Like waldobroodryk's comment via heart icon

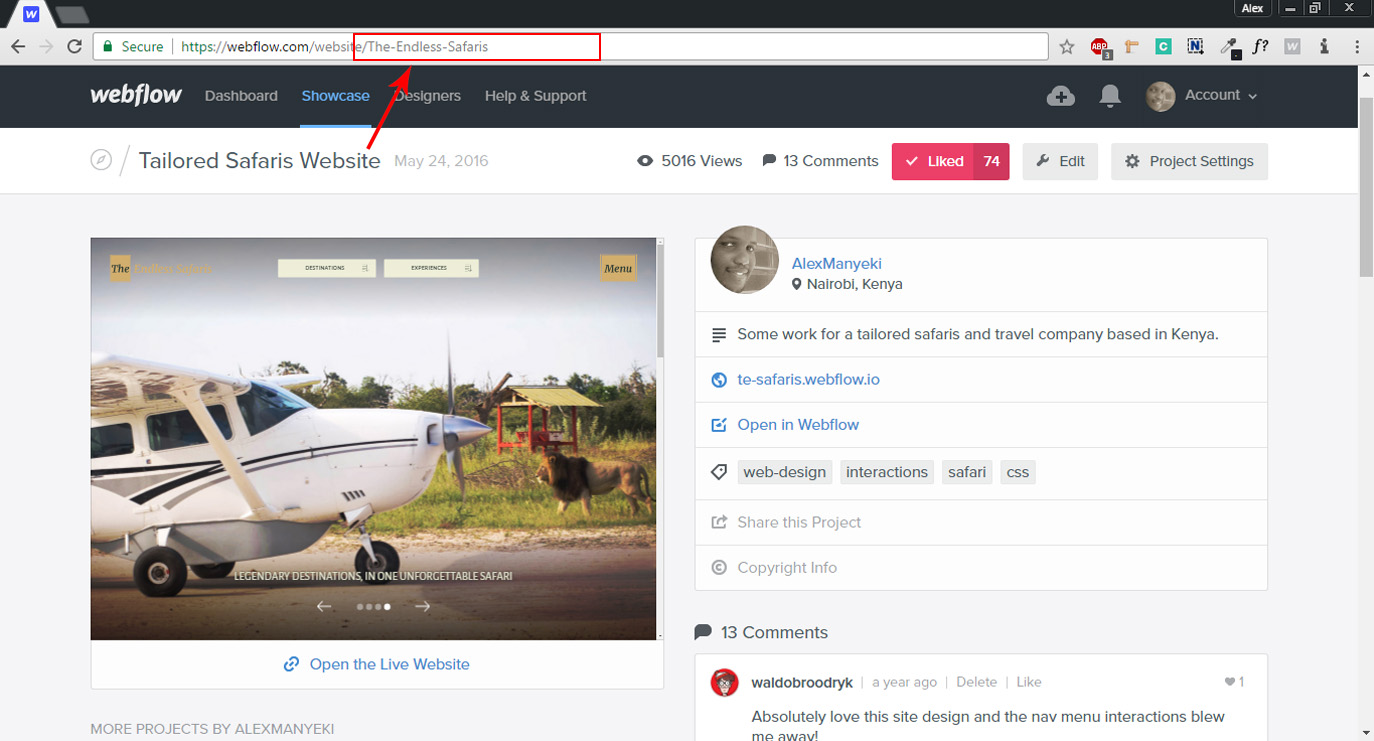(1230, 682)
